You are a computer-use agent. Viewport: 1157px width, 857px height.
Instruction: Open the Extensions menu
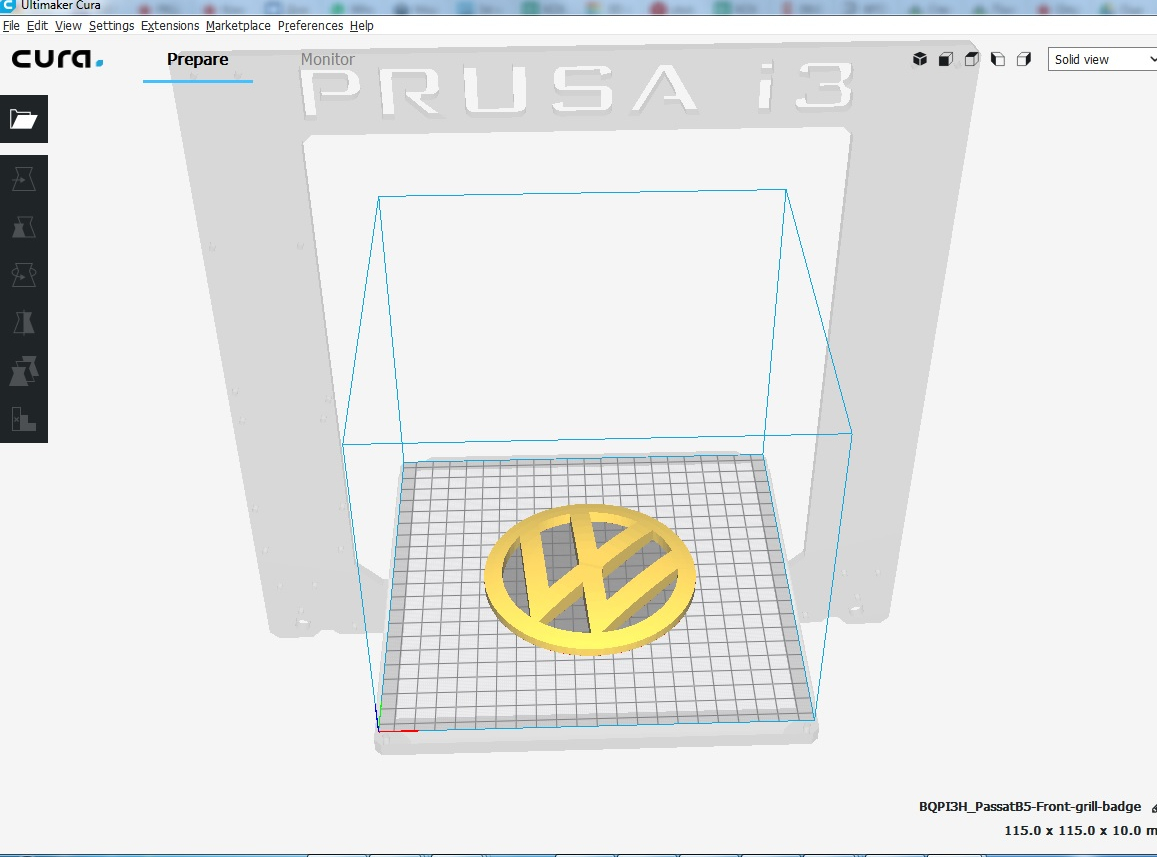(170, 25)
